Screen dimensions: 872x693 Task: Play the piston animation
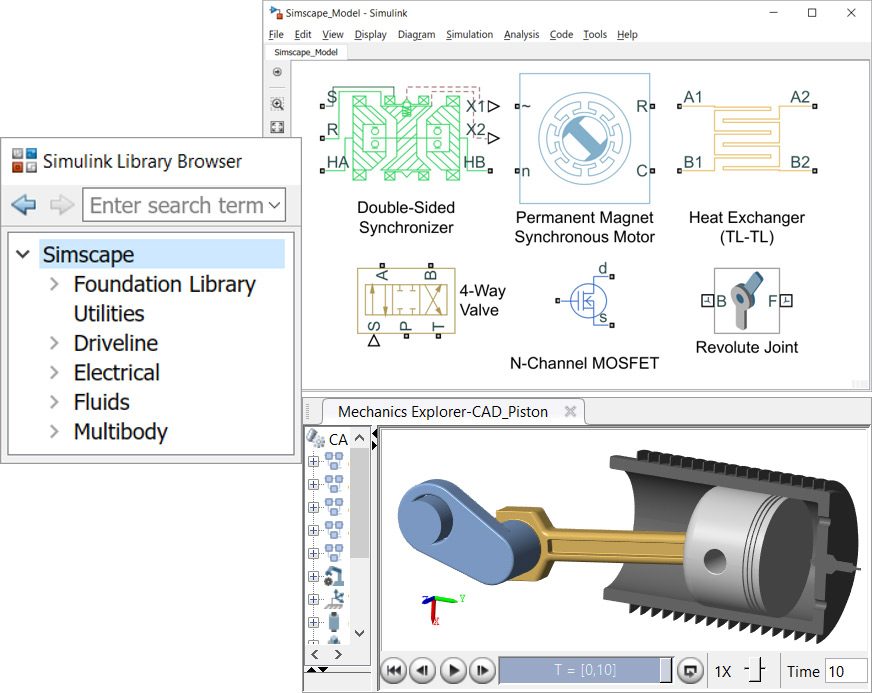453,670
